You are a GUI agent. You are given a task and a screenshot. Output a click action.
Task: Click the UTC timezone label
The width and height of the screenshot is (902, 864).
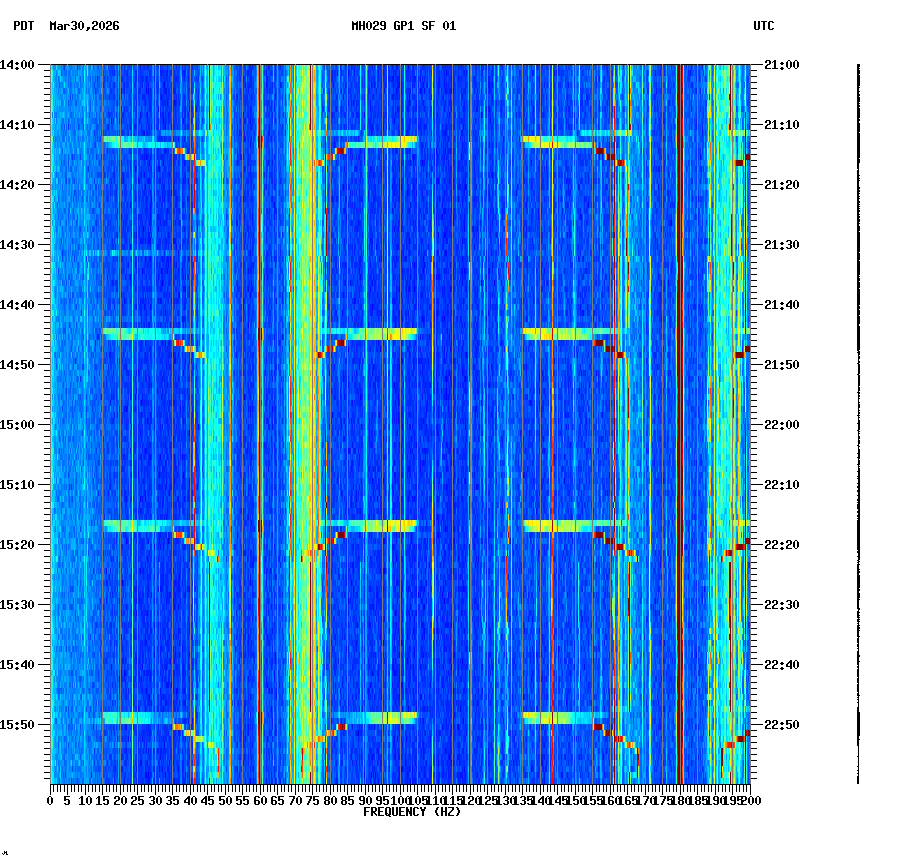764,28
